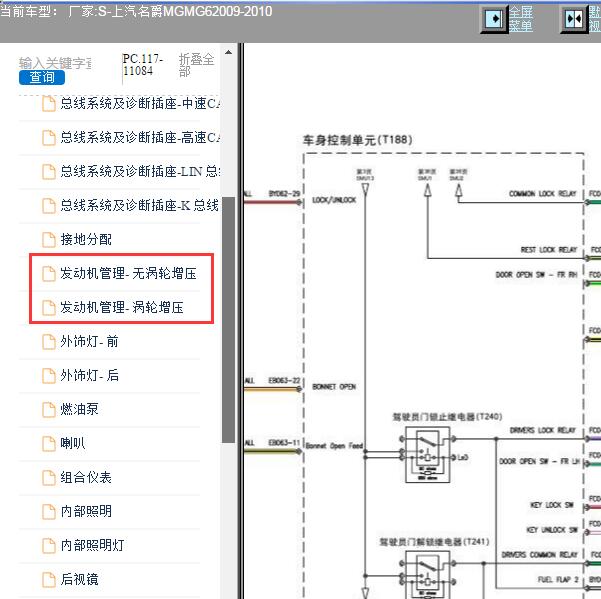
Task: Select 接地分配 in the list
Action: tap(86, 240)
